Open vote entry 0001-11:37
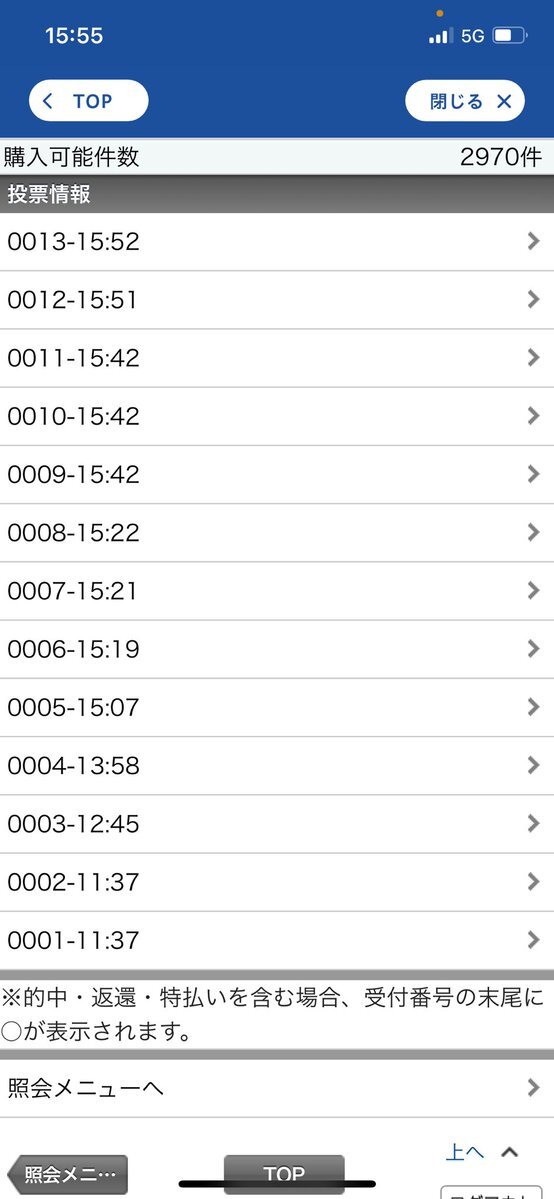 pyautogui.click(x=277, y=941)
